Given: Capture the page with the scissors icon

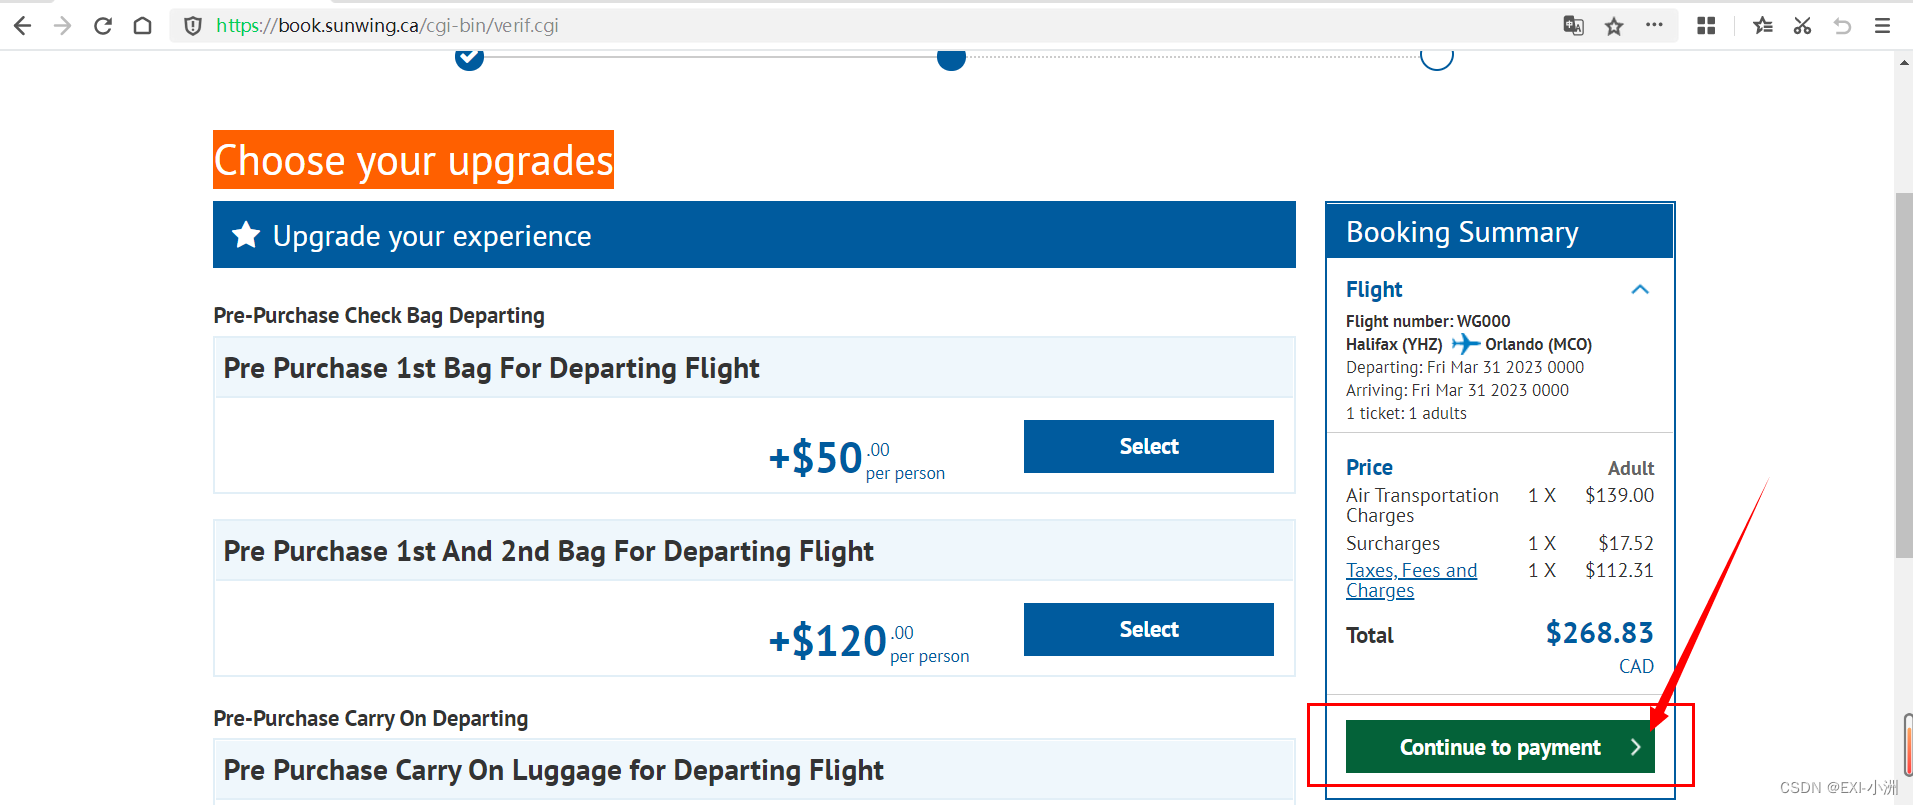Looking at the screenshot, I should tap(1802, 26).
